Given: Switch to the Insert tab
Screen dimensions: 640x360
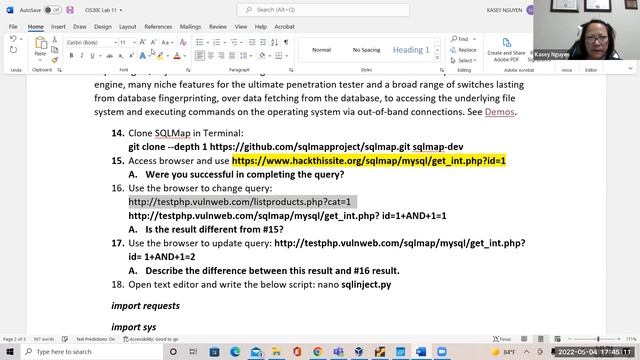Looking at the screenshot, I should [x=58, y=27].
